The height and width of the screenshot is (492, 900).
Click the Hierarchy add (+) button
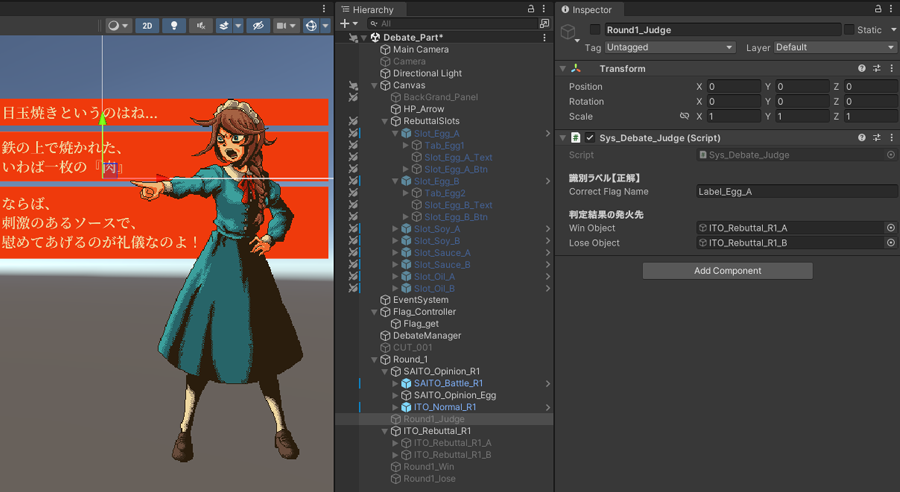click(x=344, y=24)
